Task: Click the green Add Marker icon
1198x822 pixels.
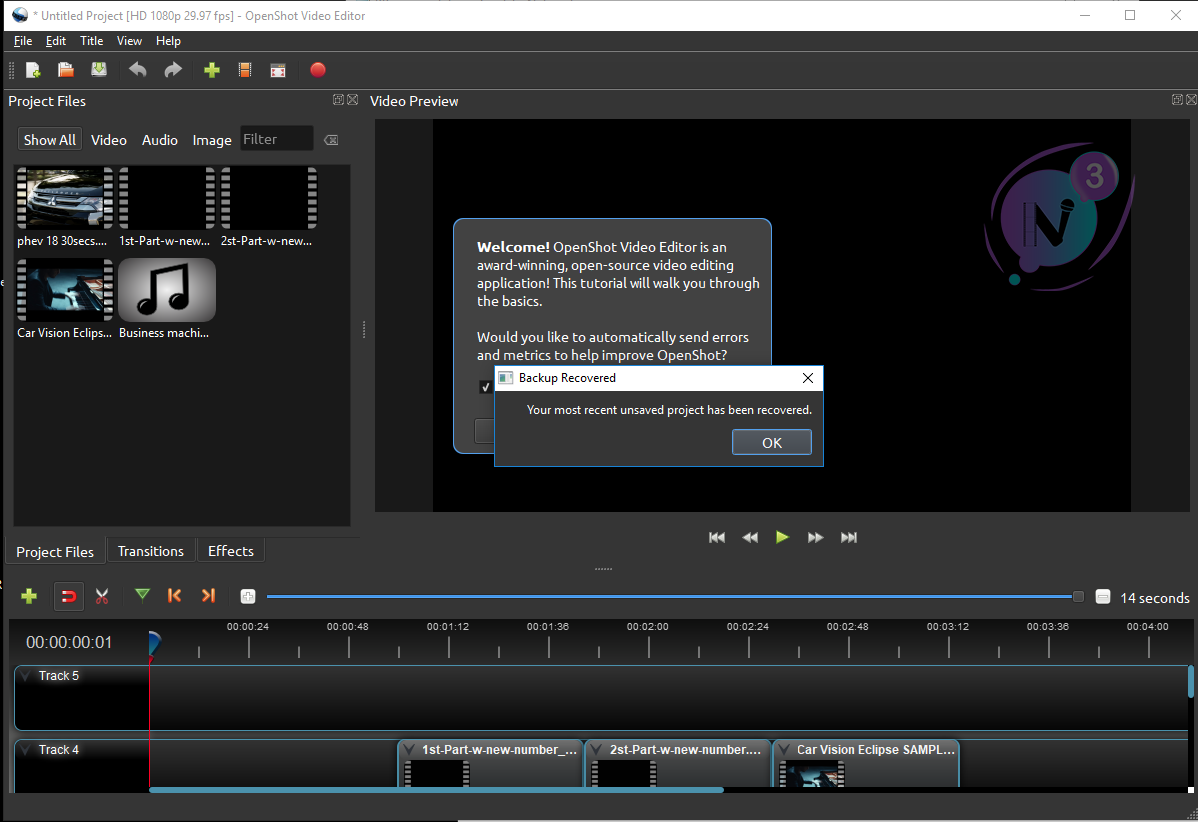Action: (x=142, y=595)
